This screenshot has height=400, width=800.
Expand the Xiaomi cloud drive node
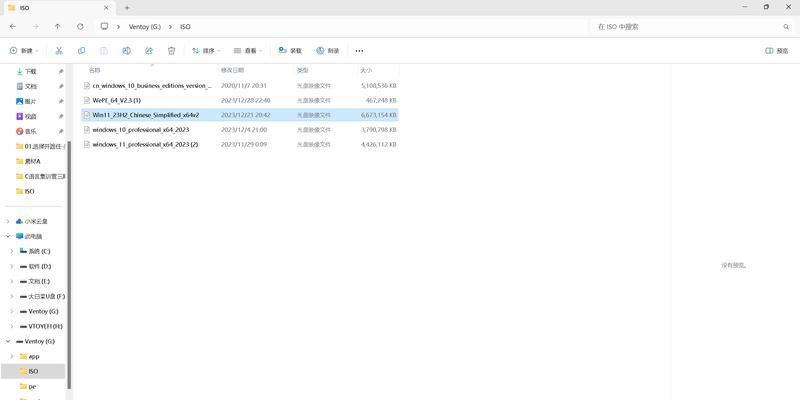[8, 221]
